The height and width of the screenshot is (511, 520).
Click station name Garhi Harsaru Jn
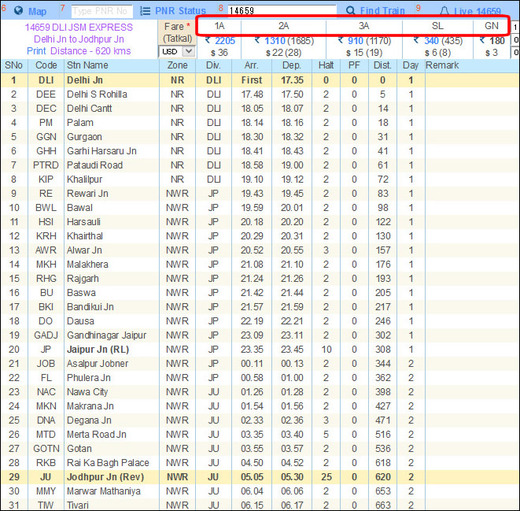pyautogui.click(x=102, y=151)
